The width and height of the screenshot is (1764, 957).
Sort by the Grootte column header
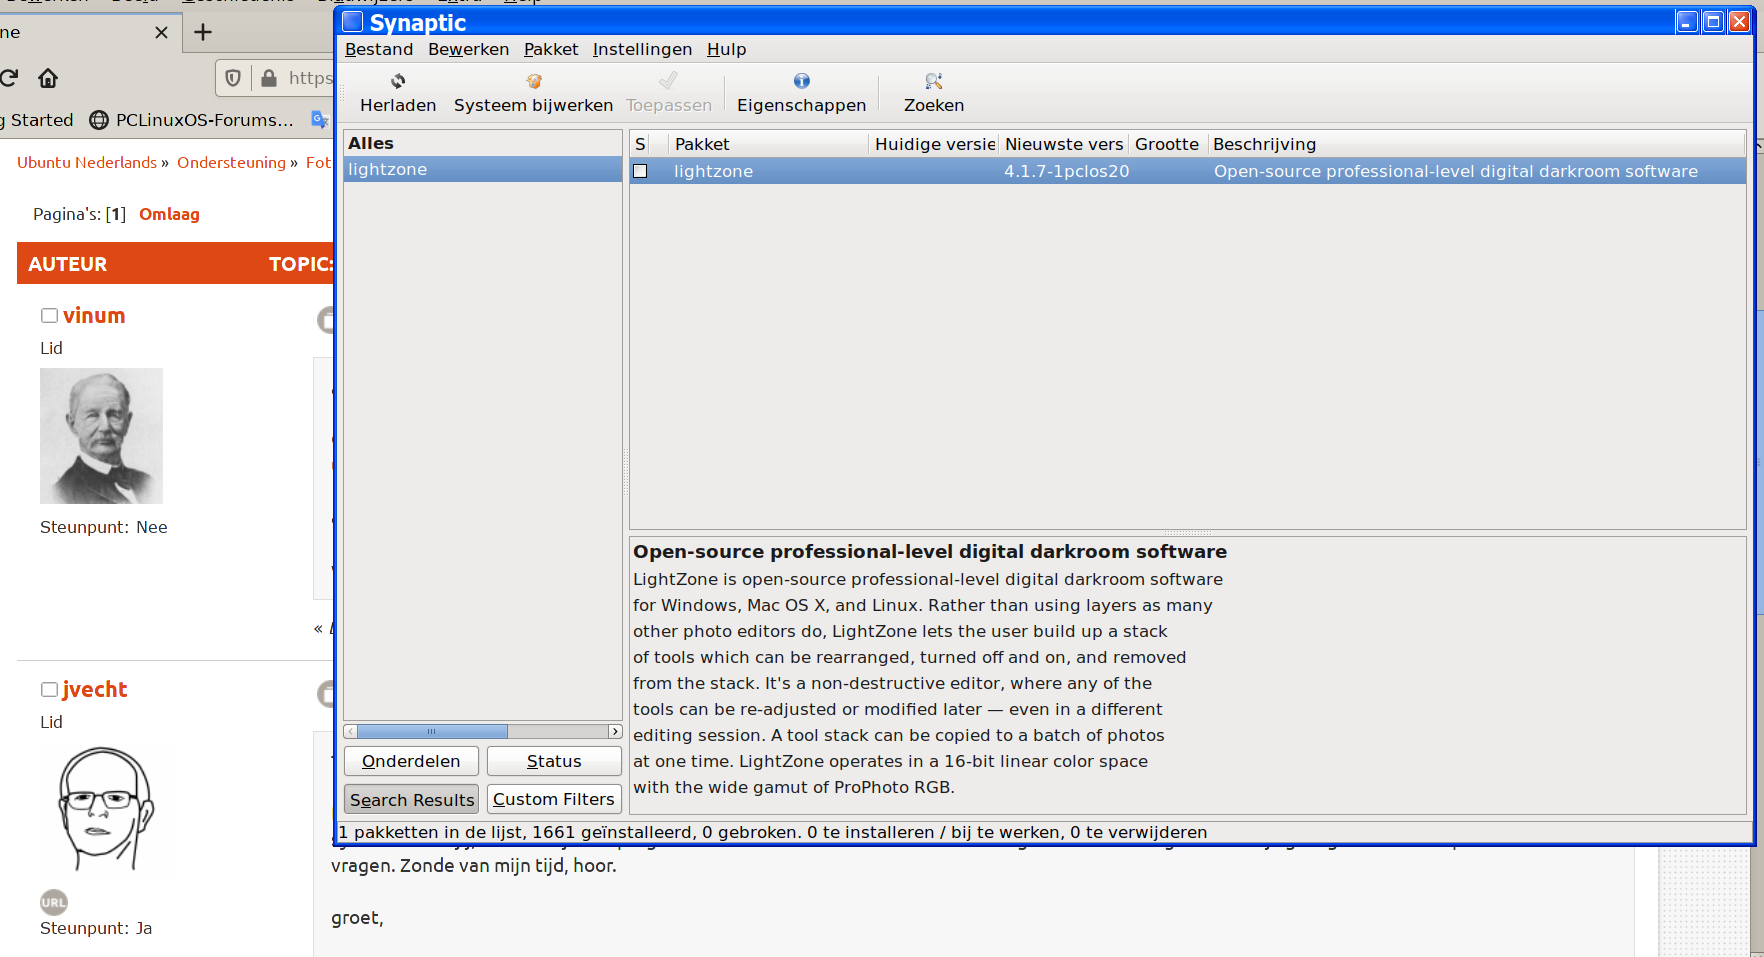point(1168,144)
